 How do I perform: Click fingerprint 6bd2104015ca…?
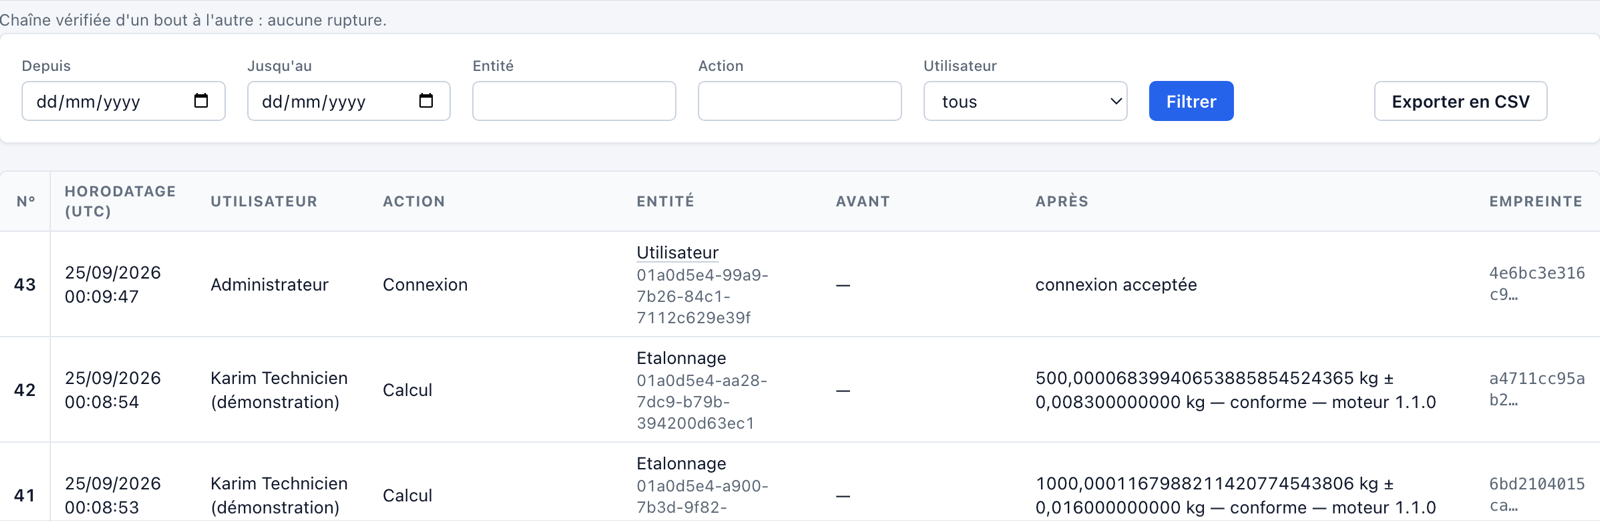1537,494
